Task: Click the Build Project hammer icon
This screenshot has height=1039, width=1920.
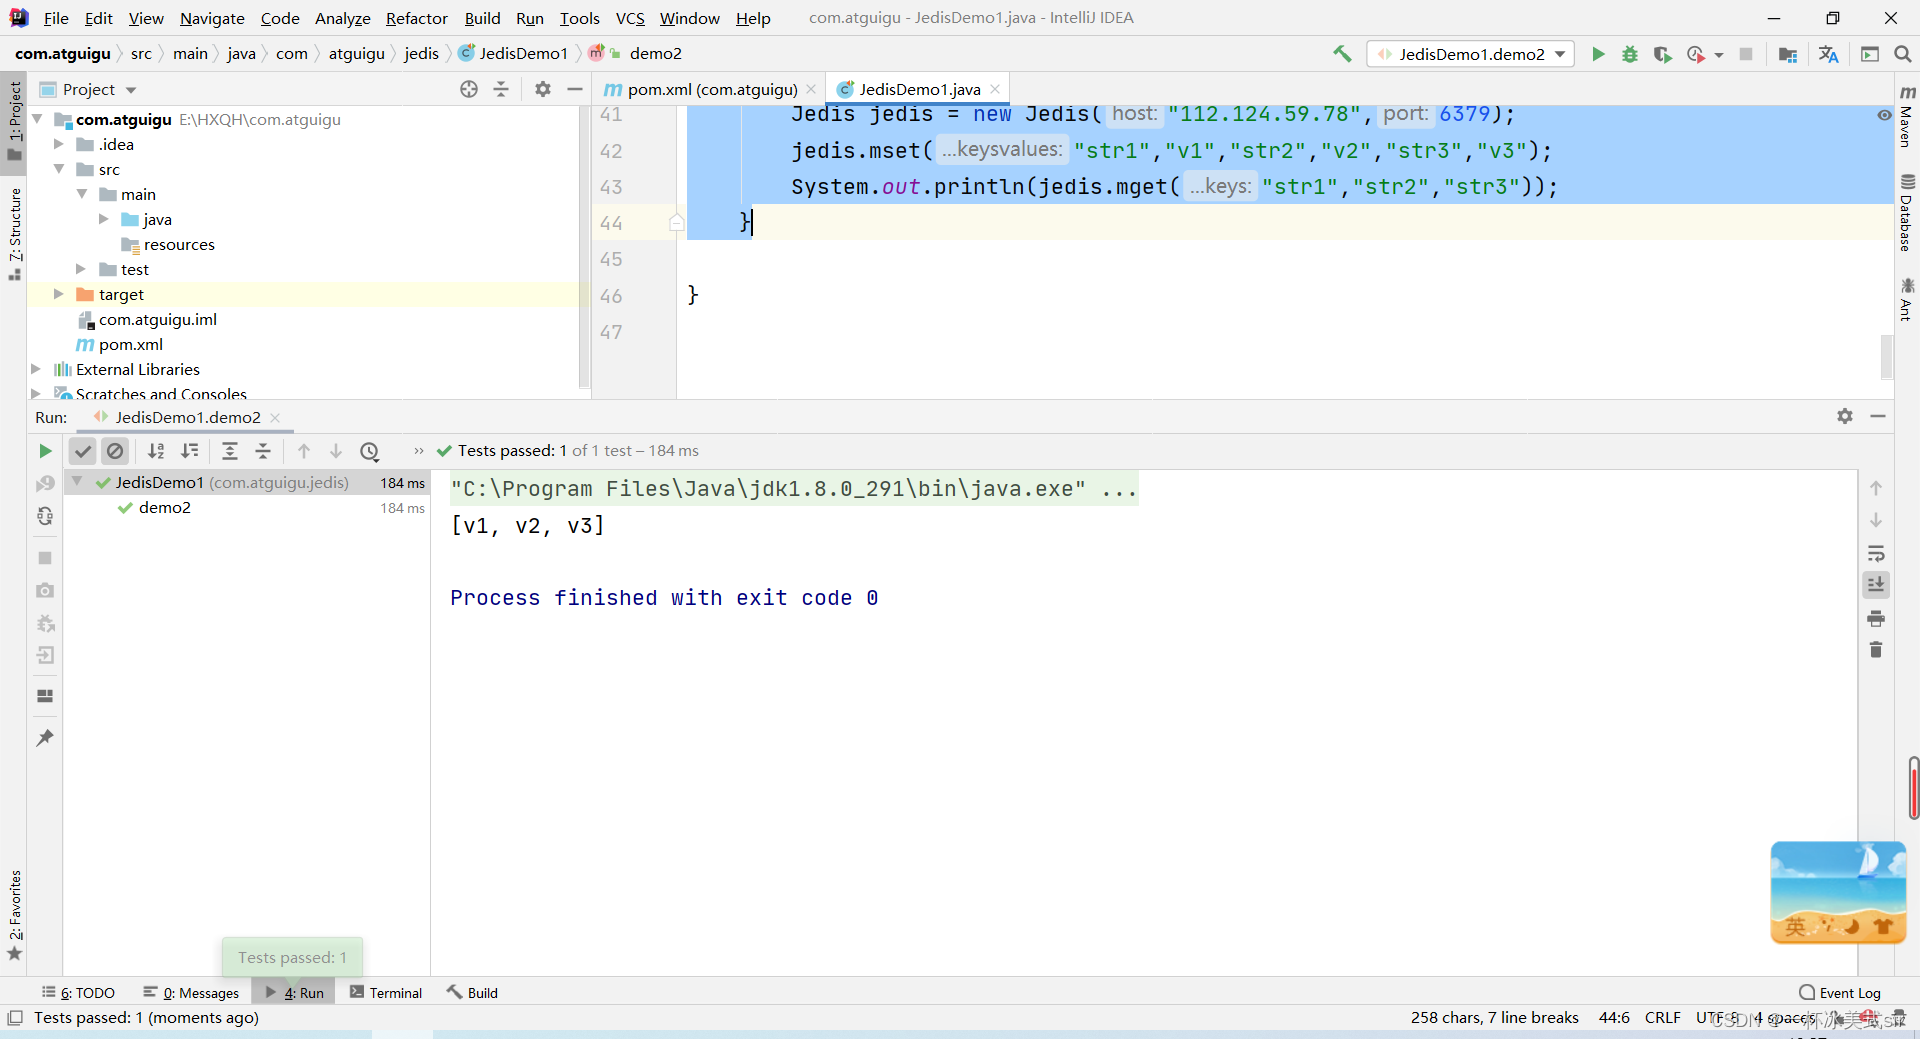Action: pyautogui.click(x=1342, y=54)
